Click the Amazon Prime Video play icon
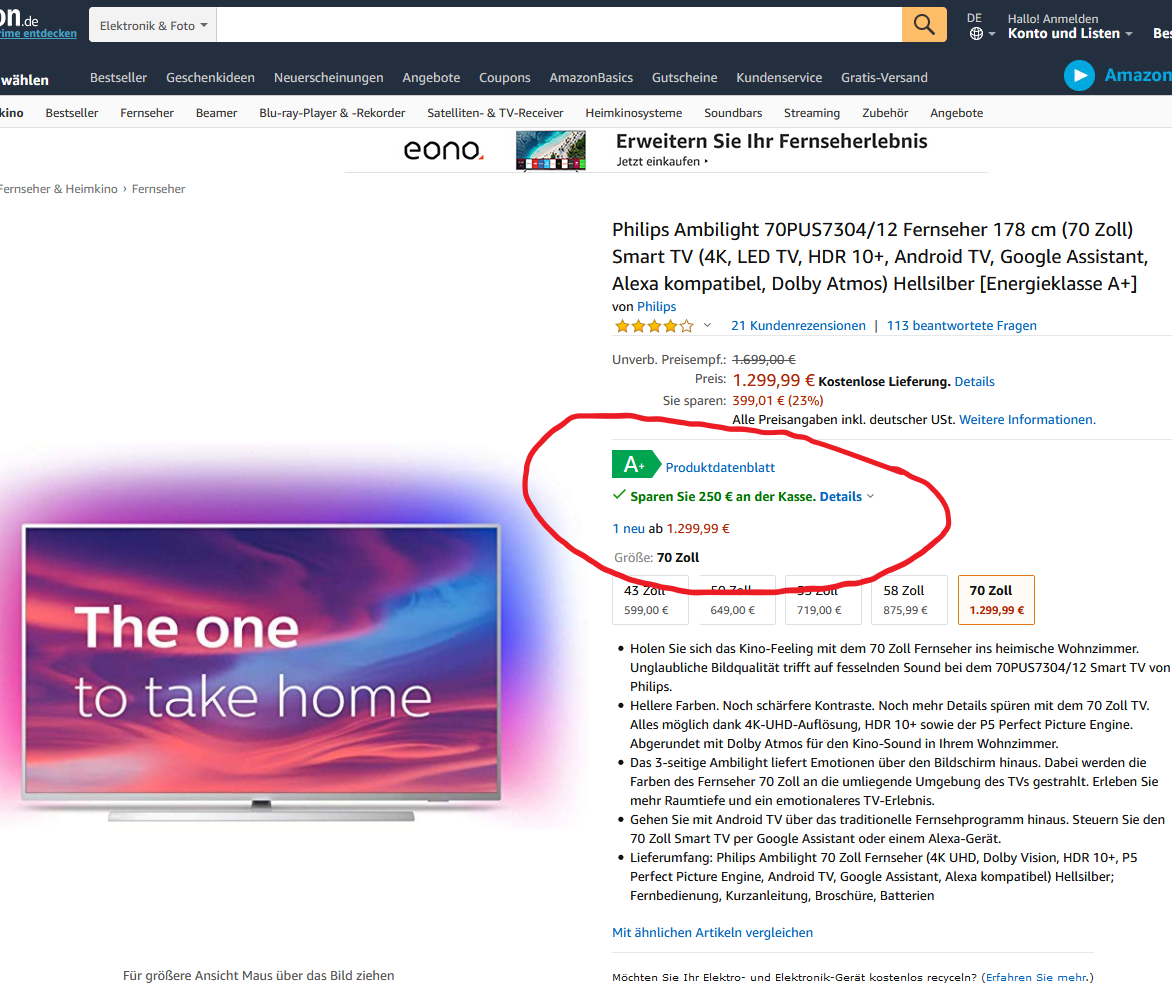Screen dimensions: 1172x1005 point(1079,76)
